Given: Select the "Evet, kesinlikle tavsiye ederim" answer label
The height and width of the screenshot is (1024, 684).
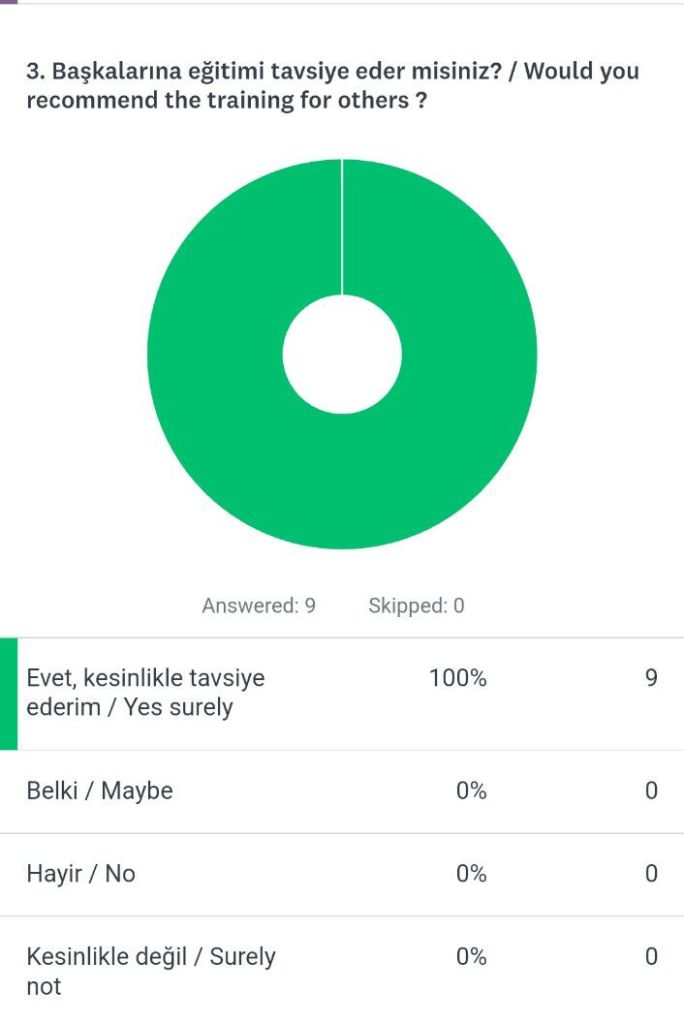Looking at the screenshot, I should click(x=145, y=693).
